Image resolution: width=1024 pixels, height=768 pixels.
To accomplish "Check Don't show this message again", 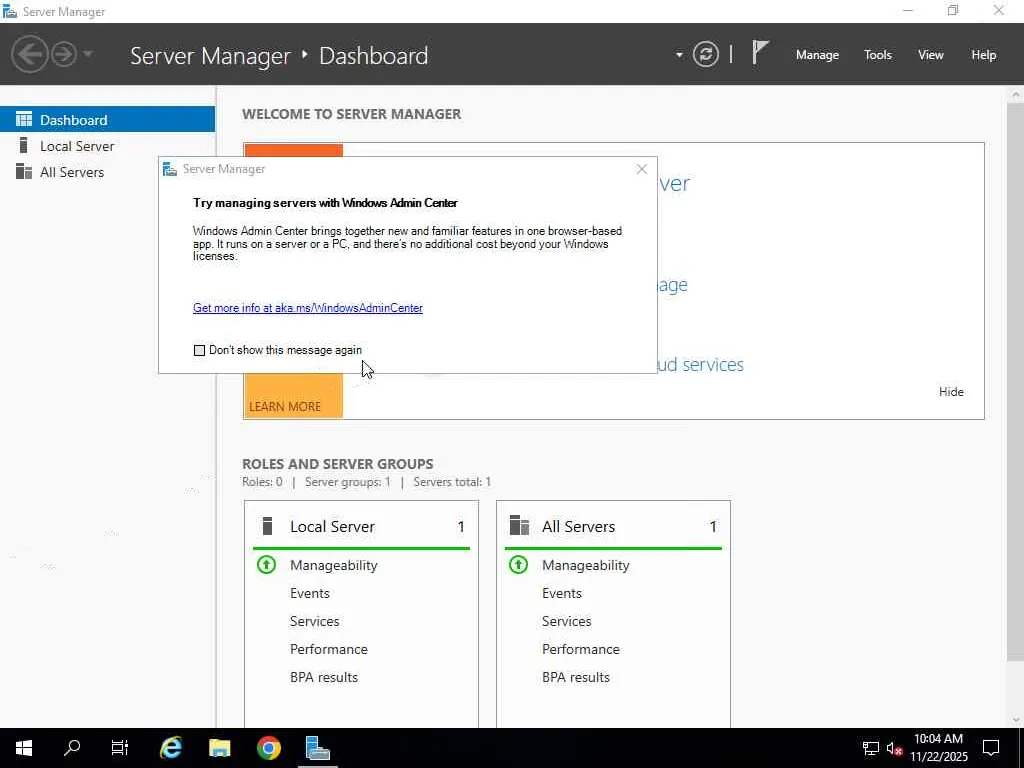I will pos(199,350).
